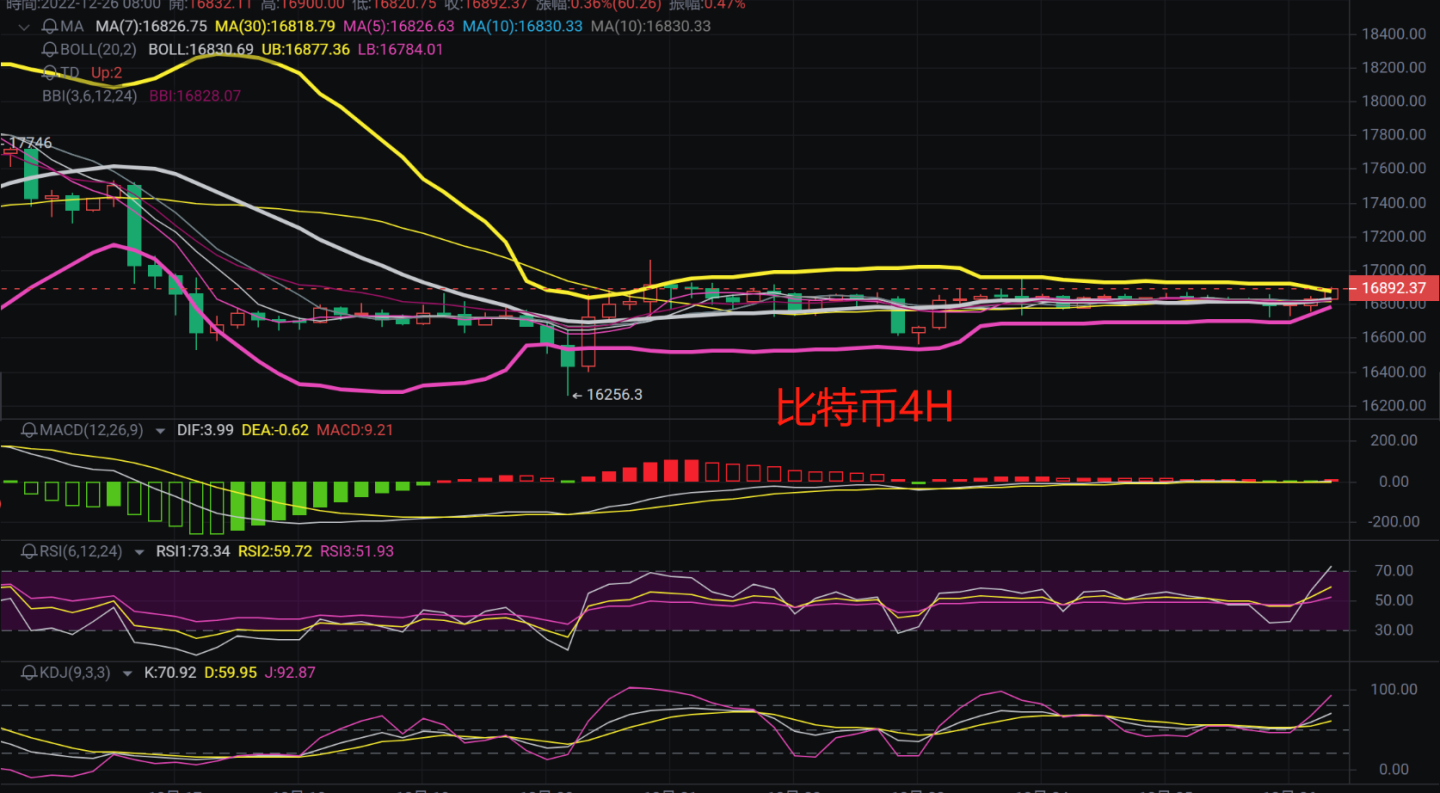Click the 18000.00 price axis label
The height and width of the screenshot is (793, 1440).
click(1393, 101)
